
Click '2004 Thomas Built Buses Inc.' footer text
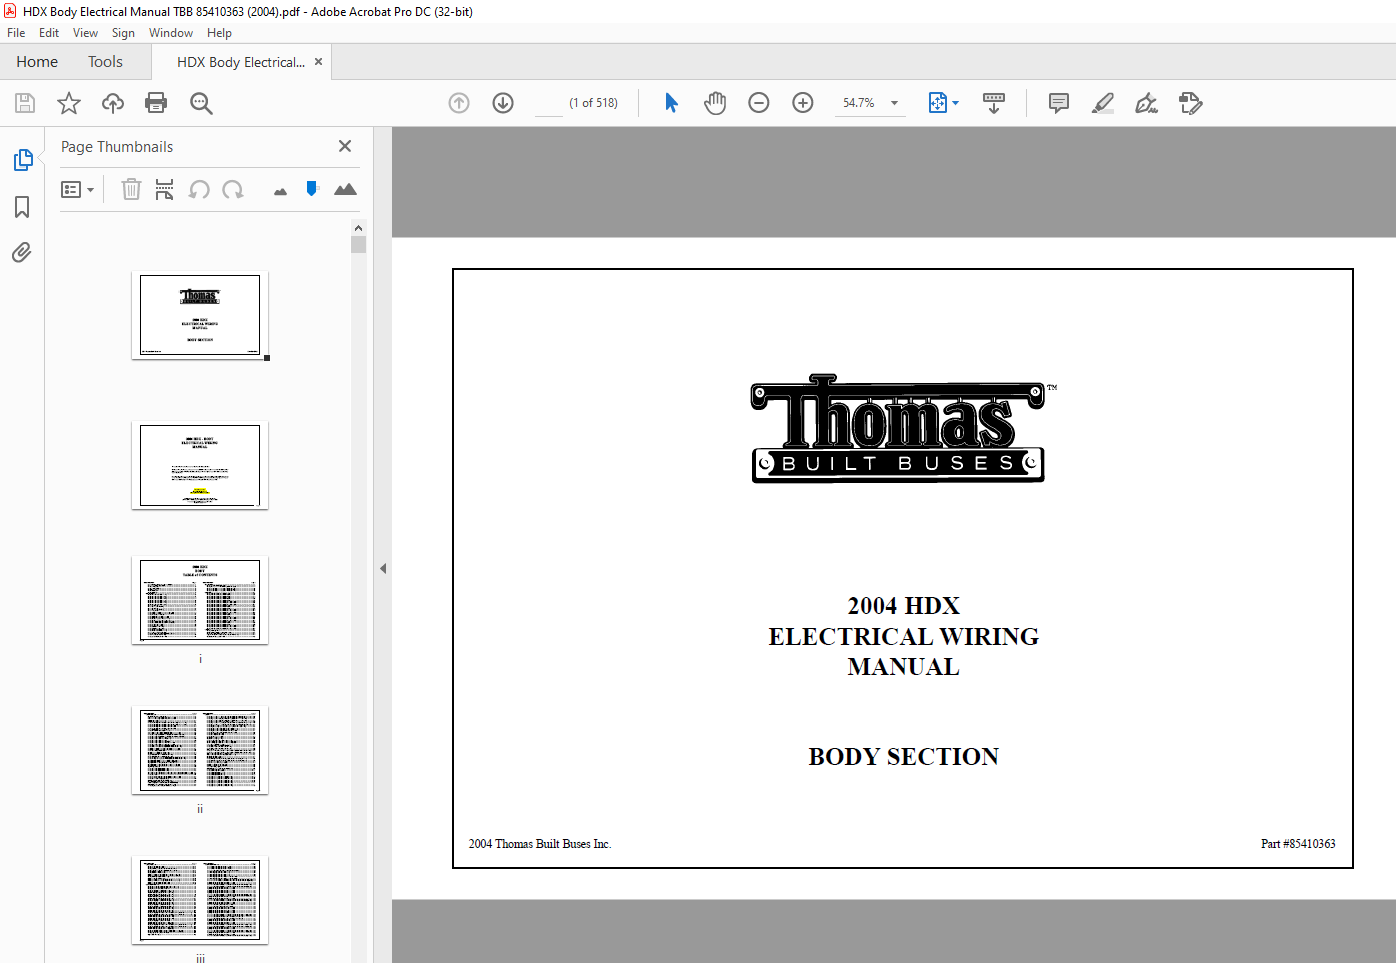coord(540,844)
